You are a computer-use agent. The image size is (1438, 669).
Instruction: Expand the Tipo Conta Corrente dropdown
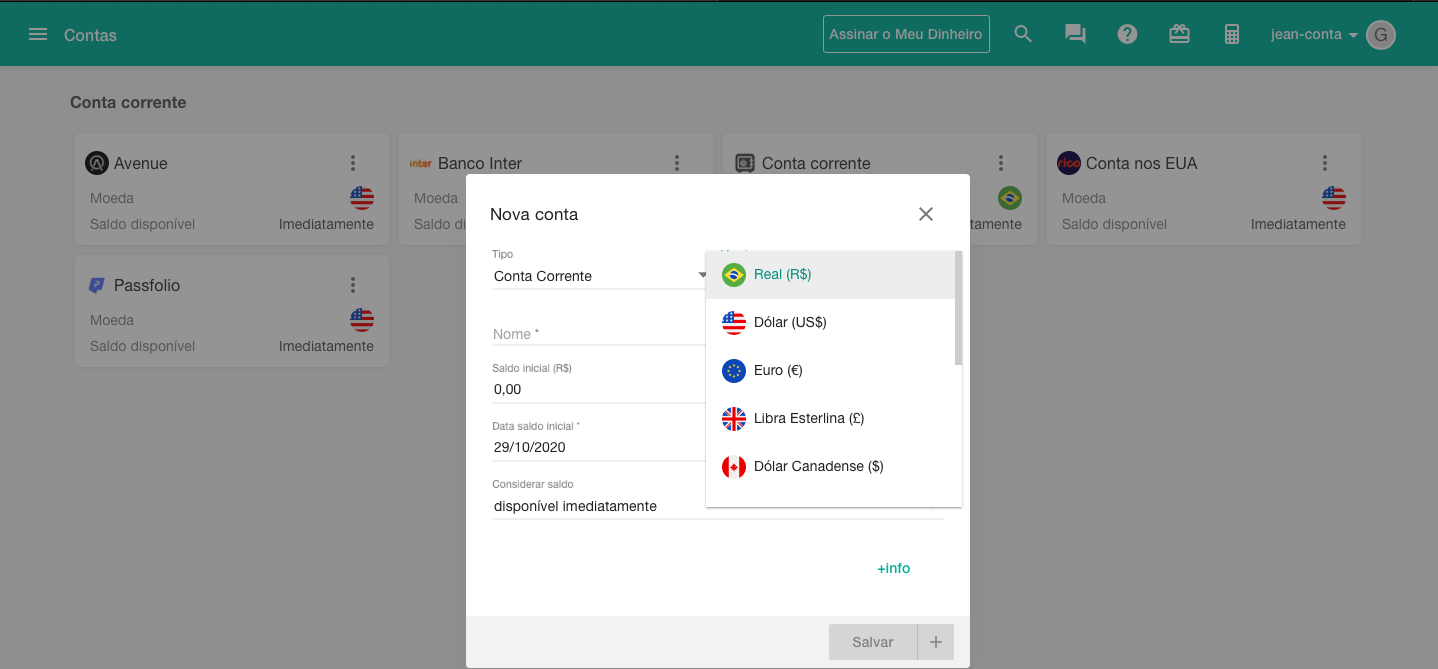coord(600,276)
